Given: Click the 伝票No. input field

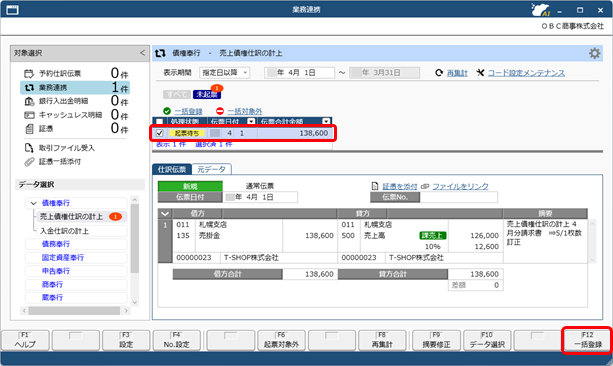Looking at the screenshot, I should [x=459, y=197].
